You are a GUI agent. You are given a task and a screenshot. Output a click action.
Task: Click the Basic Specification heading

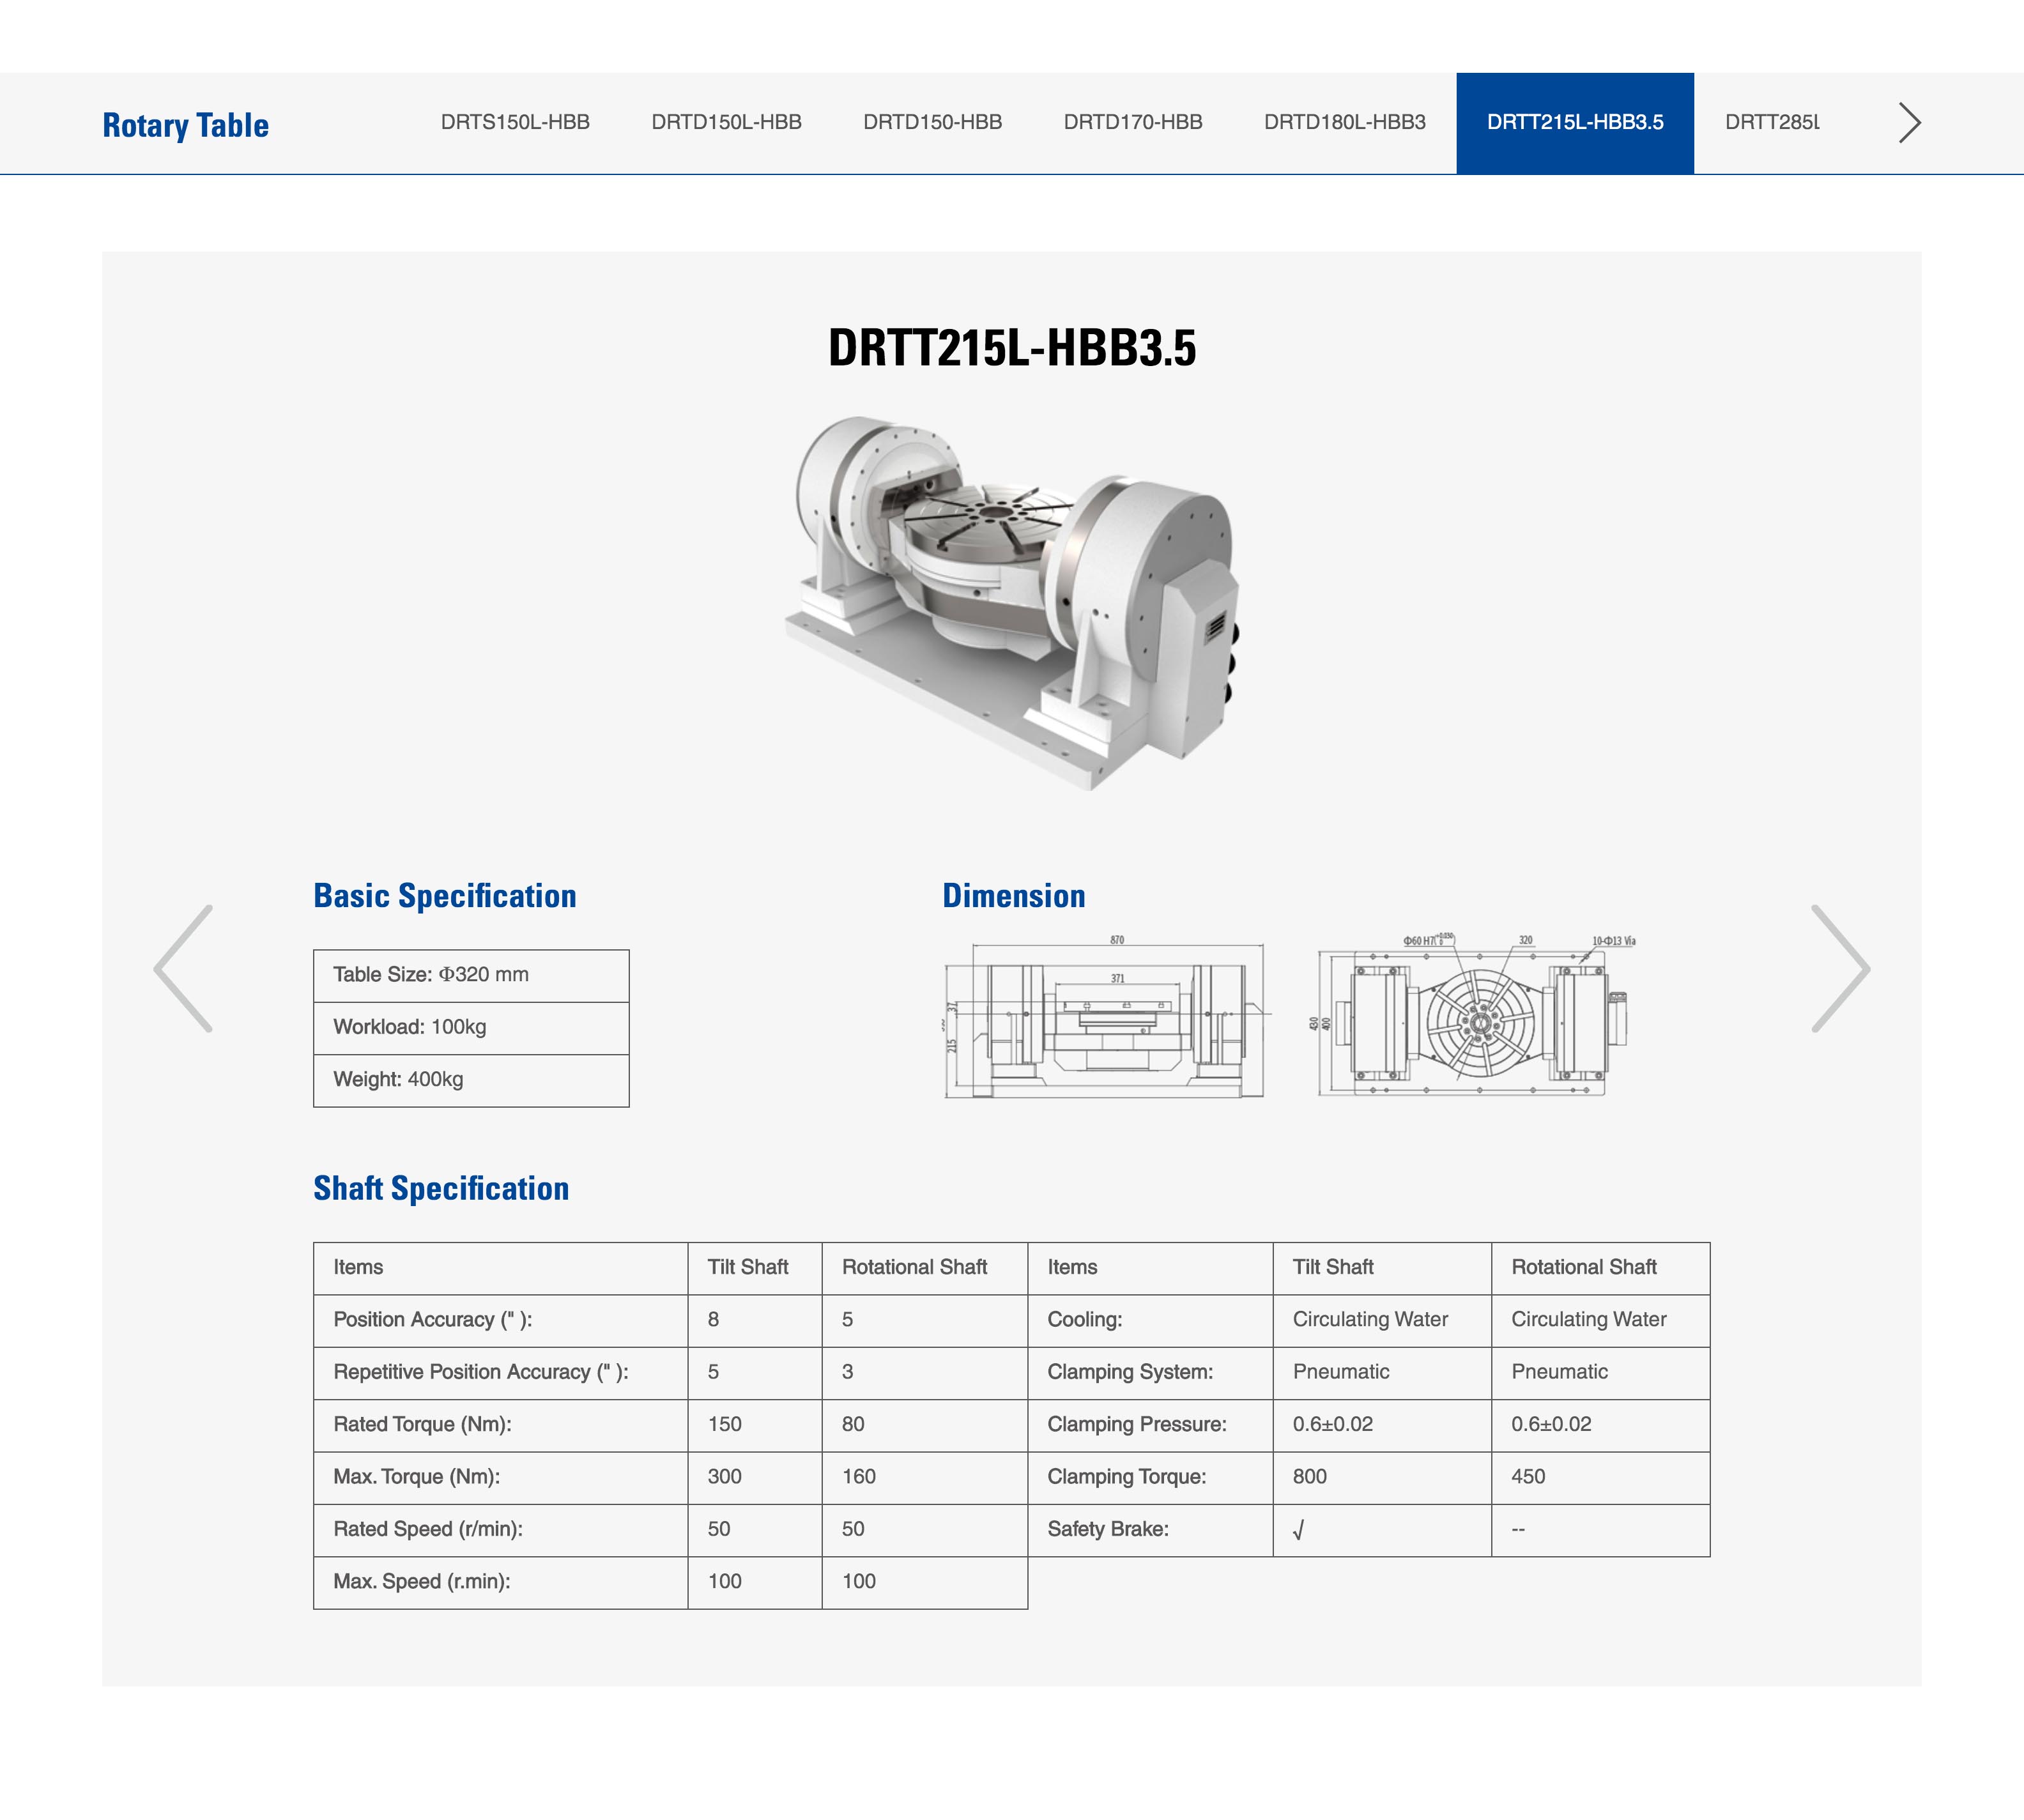[x=445, y=895]
